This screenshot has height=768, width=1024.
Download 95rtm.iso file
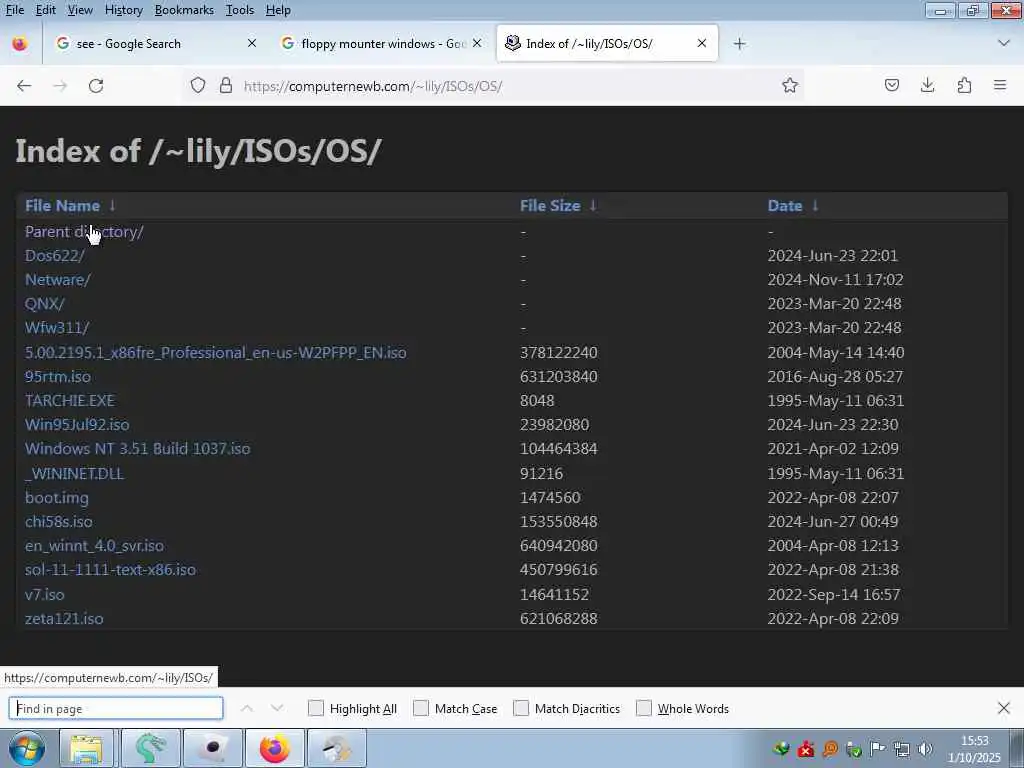pyautogui.click(x=57, y=376)
